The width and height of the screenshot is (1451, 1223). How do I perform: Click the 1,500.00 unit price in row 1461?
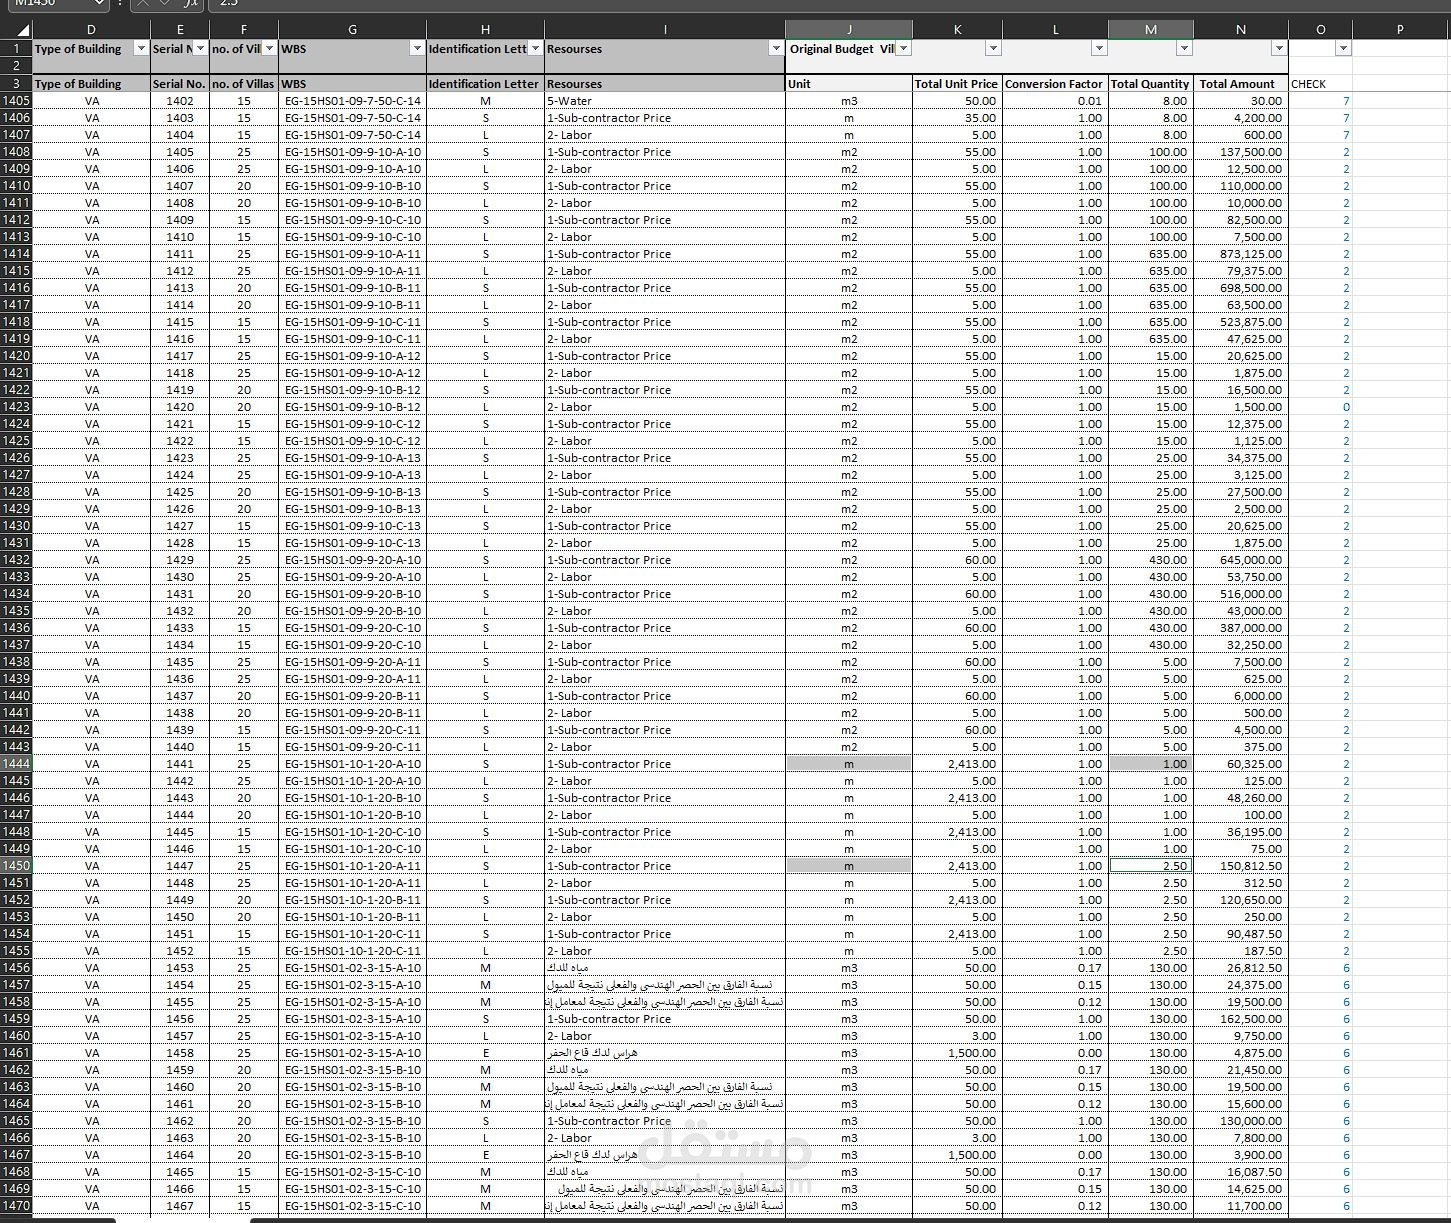pos(956,1053)
